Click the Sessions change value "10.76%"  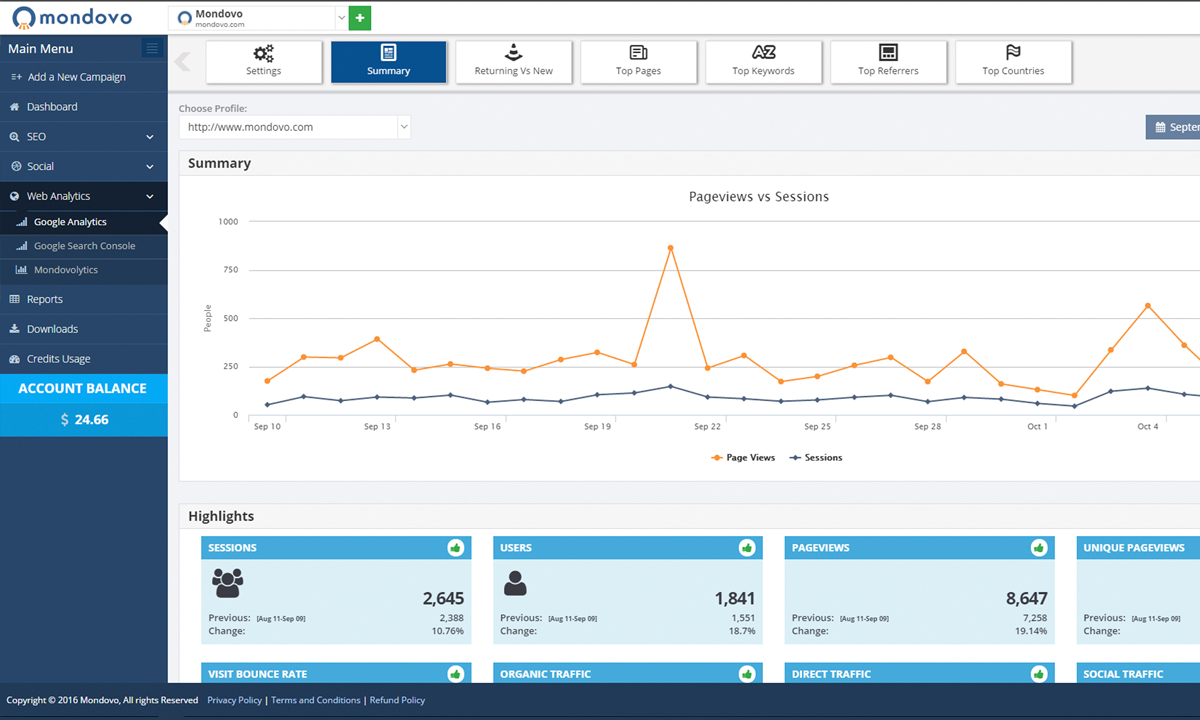(448, 631)
